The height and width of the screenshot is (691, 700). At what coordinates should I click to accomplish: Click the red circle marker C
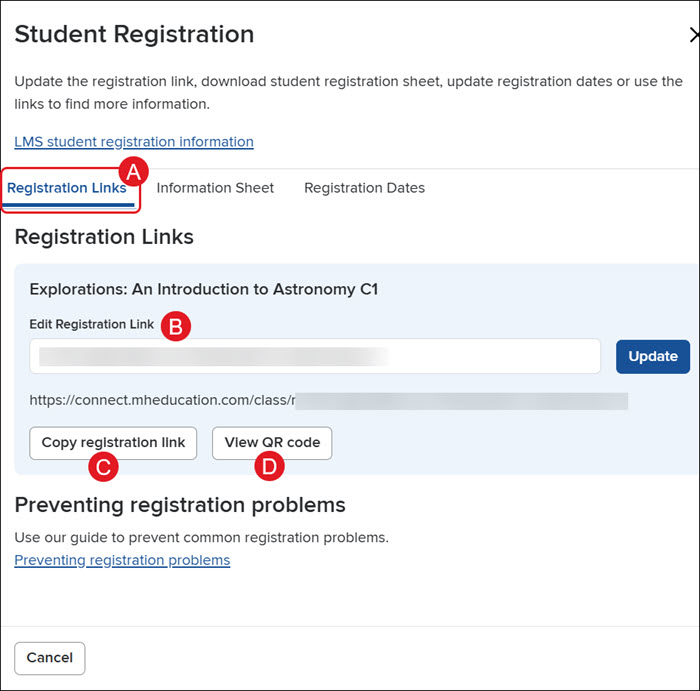(103, 467)
